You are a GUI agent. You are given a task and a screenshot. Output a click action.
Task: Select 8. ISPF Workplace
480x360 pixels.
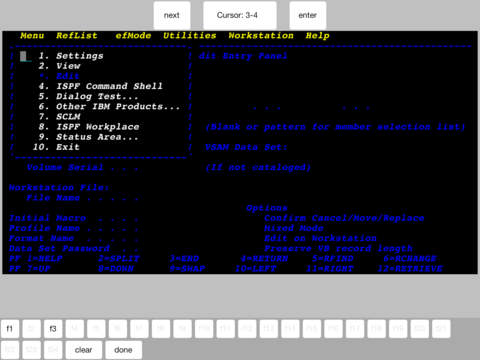click(x=89, y=127)
